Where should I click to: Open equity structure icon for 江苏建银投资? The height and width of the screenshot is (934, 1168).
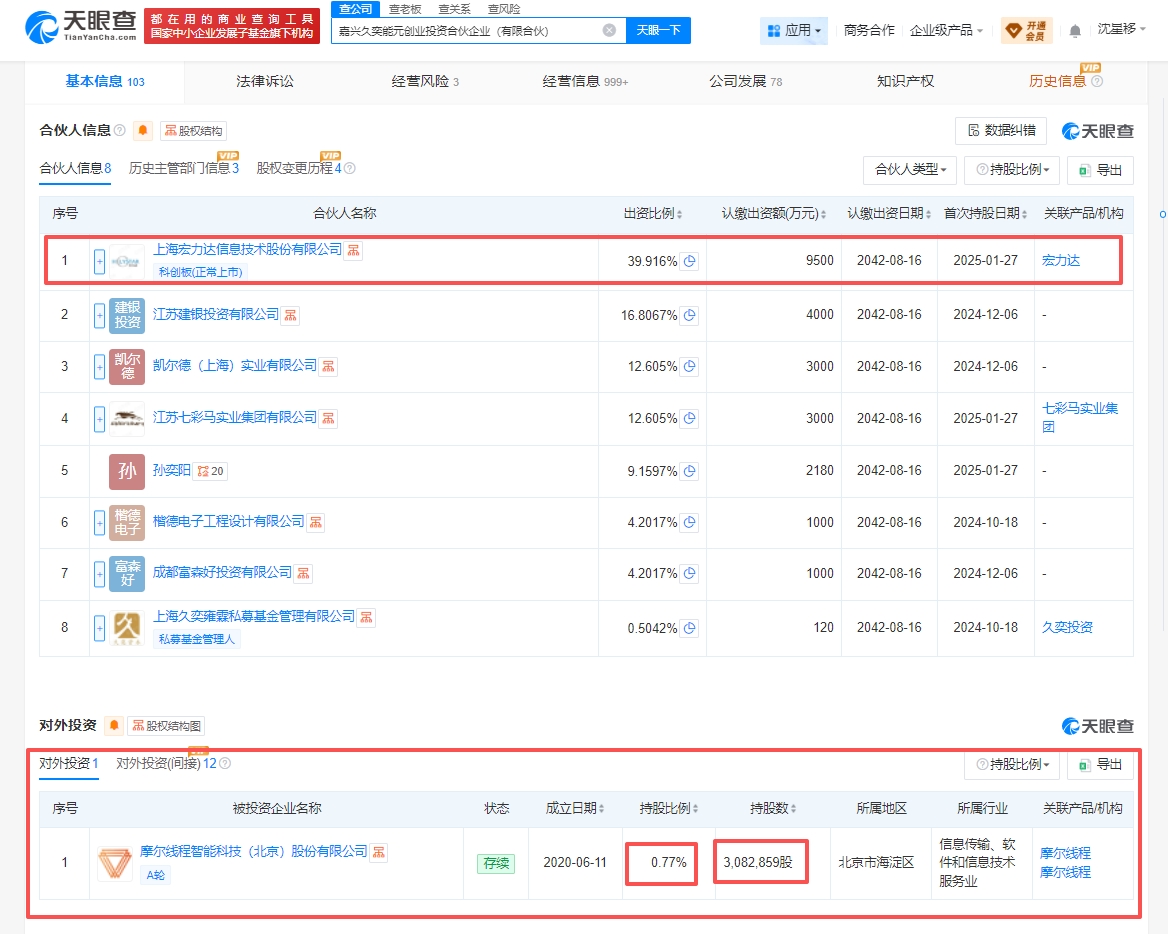point(291,315)
